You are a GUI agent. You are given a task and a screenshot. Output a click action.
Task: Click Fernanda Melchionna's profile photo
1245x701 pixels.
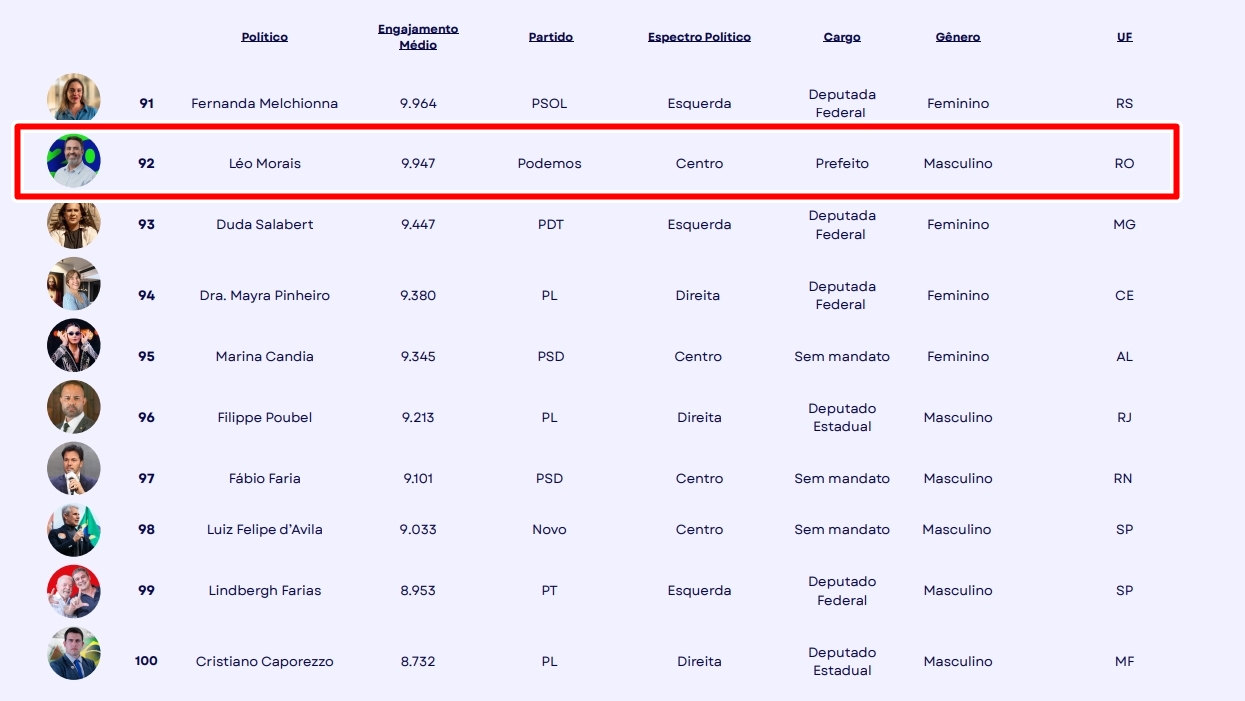tap(74, 98)
